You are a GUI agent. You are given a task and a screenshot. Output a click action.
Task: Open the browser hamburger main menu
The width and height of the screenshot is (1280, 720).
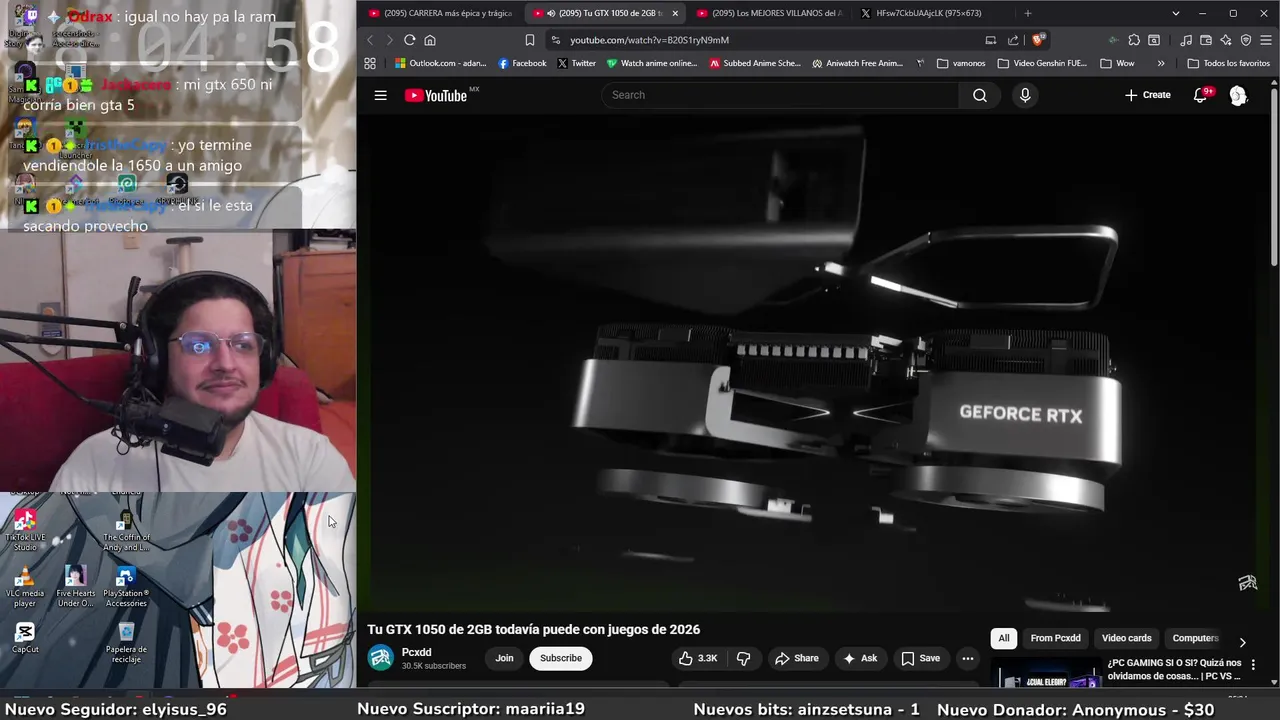1266,40
